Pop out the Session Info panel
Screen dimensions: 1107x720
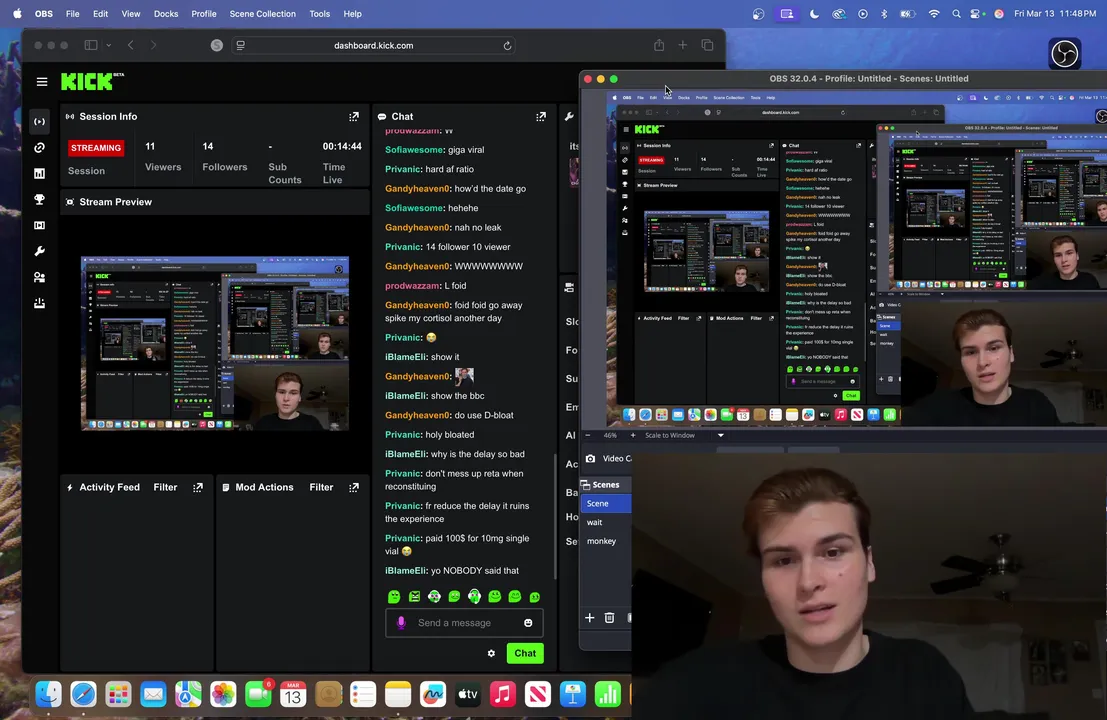354,116
